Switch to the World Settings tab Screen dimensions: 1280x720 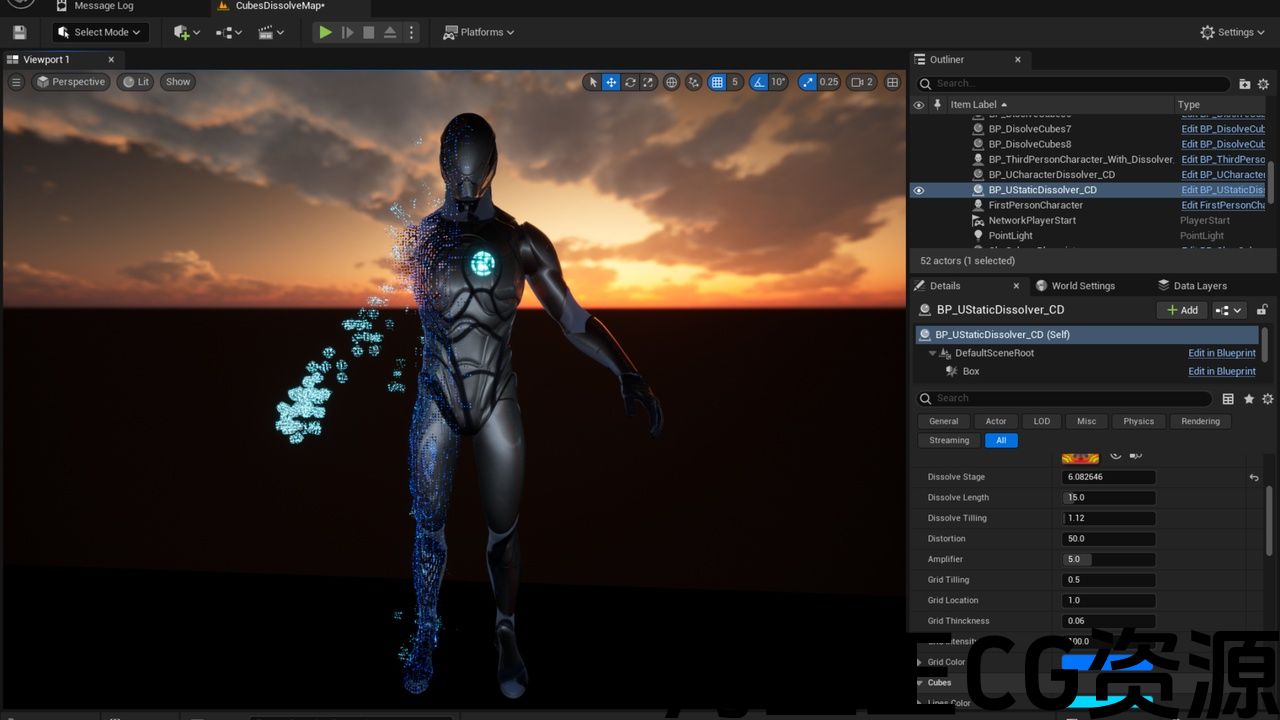coord(1076,286)
